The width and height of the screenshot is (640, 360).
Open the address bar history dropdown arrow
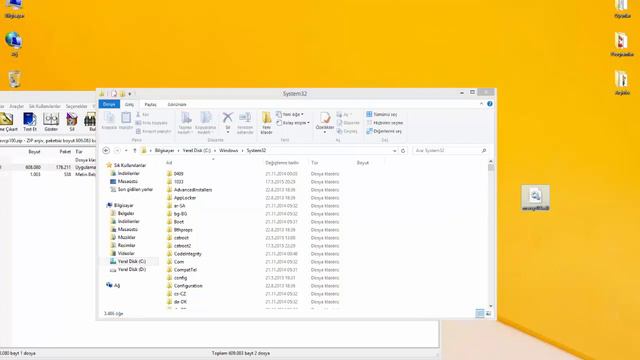(394, 151)
